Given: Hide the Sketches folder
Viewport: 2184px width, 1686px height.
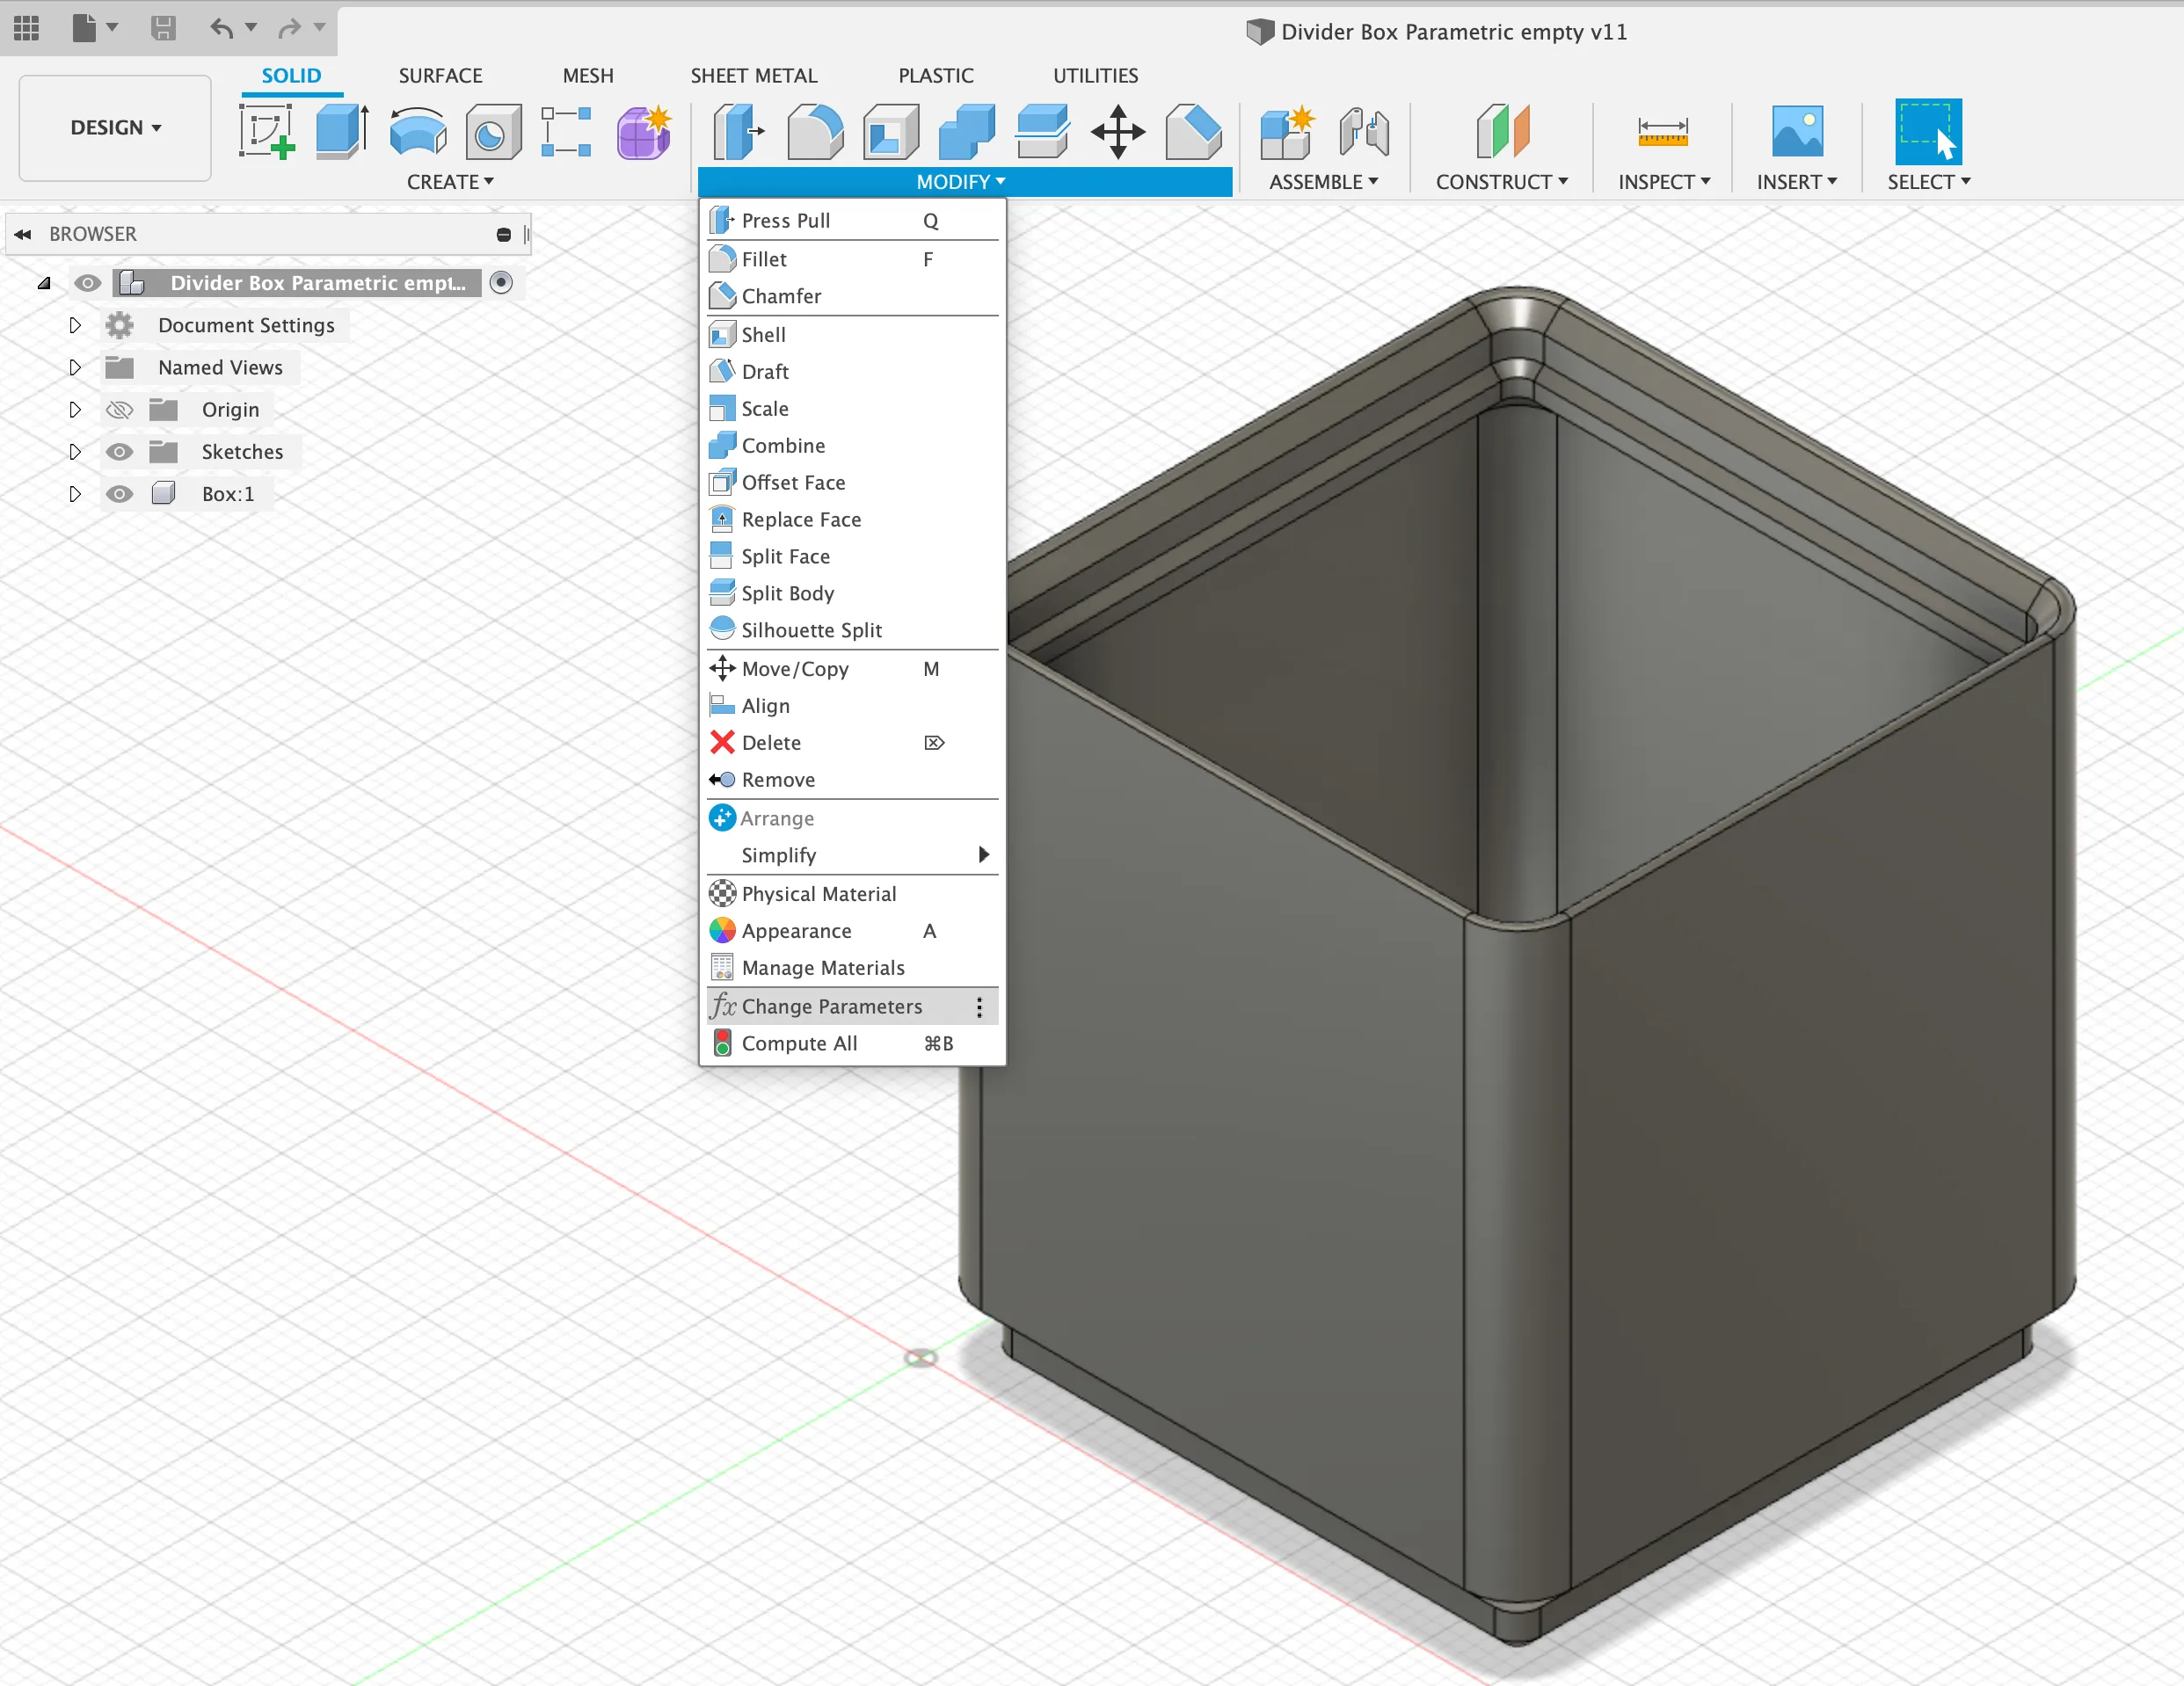Looking at the screenshot, I should pos(120,451).
